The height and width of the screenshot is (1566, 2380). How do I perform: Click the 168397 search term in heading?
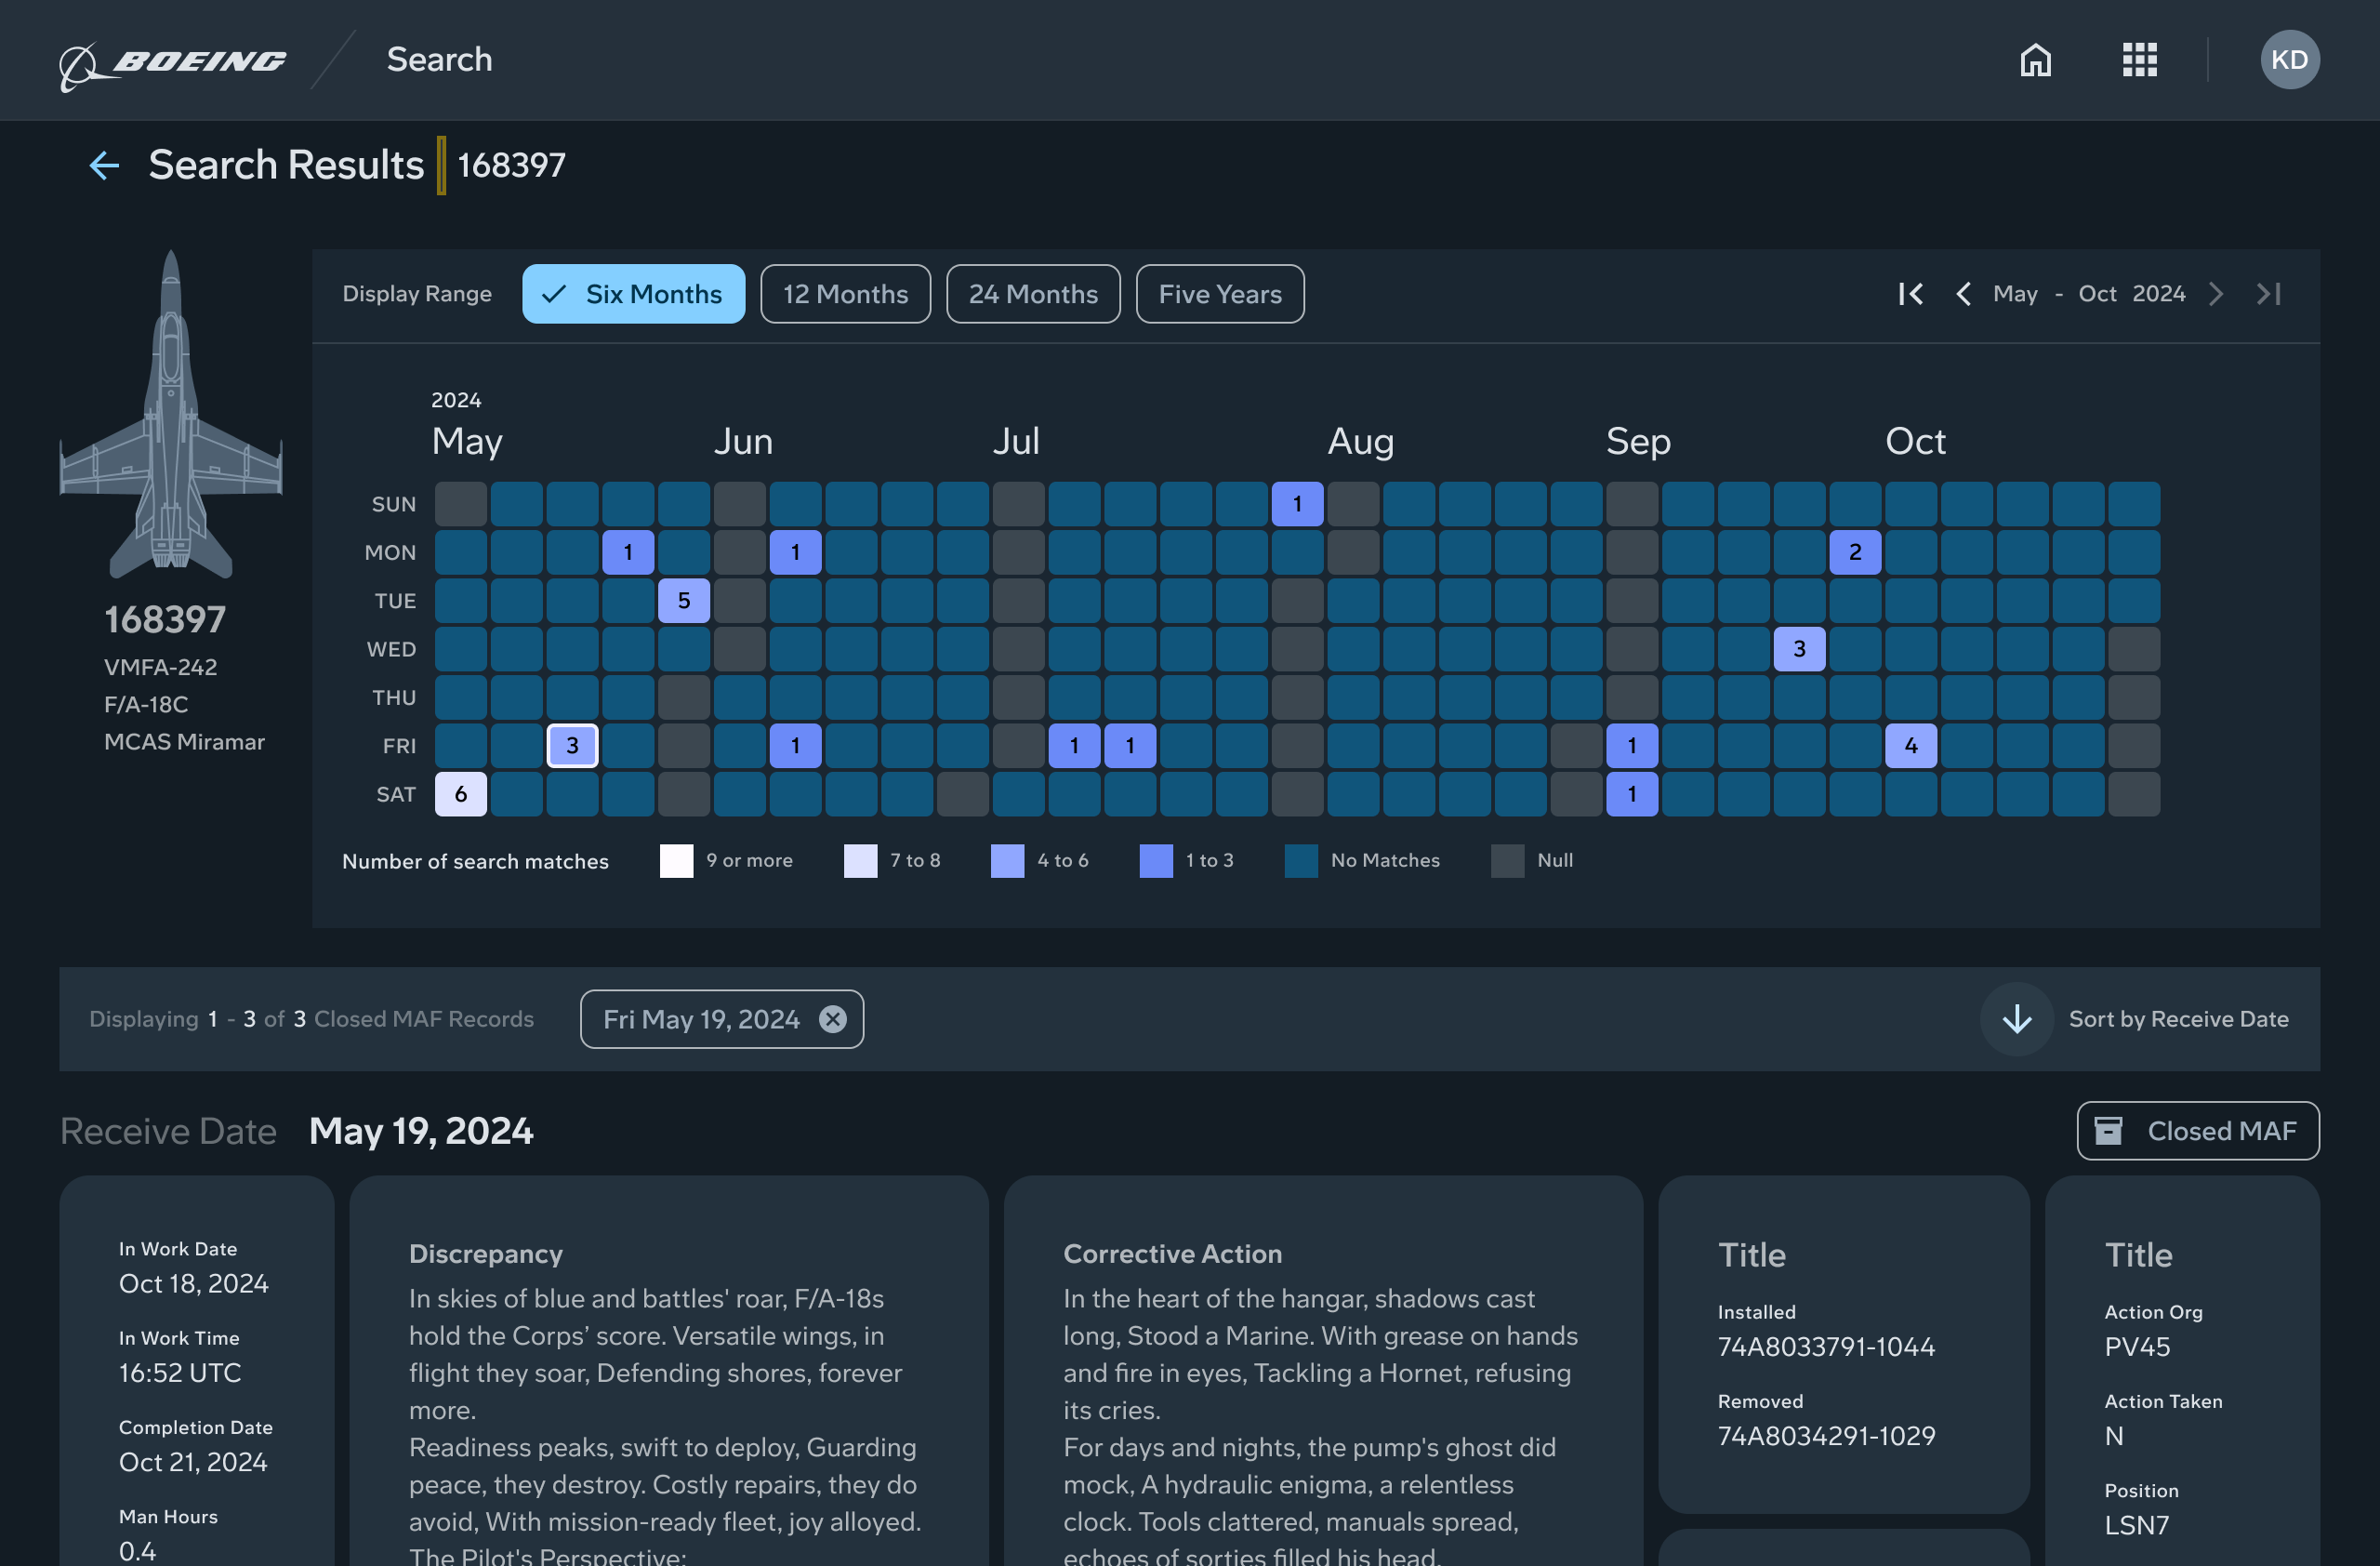coord(511,165)
